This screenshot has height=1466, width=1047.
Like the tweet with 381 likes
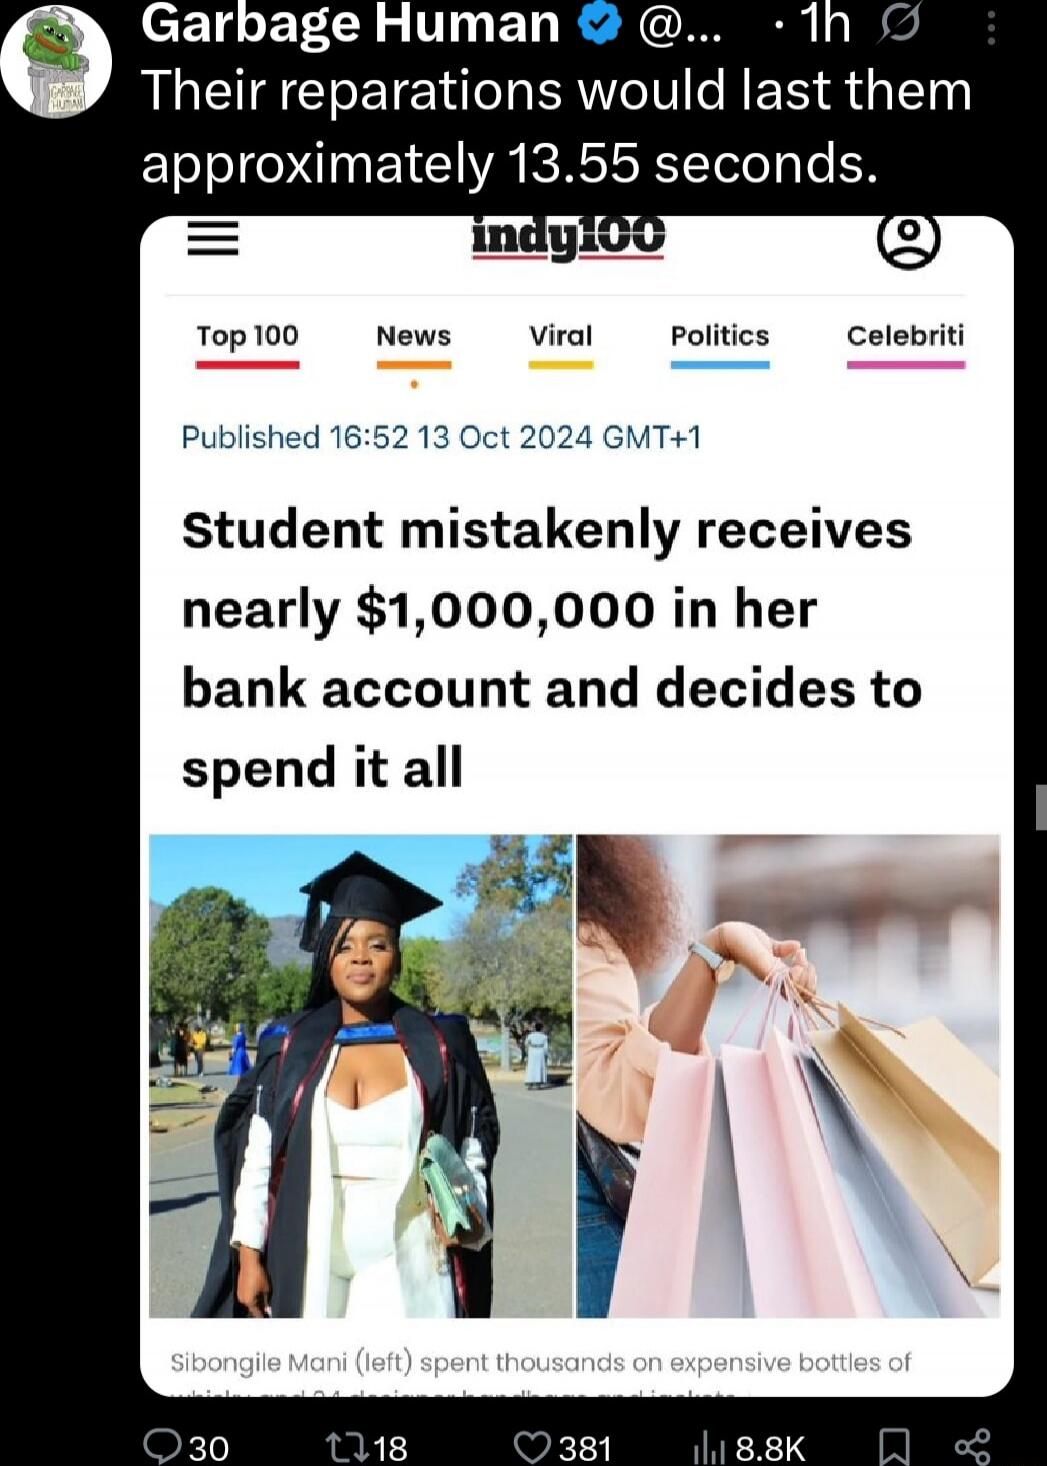point(561,1446)
